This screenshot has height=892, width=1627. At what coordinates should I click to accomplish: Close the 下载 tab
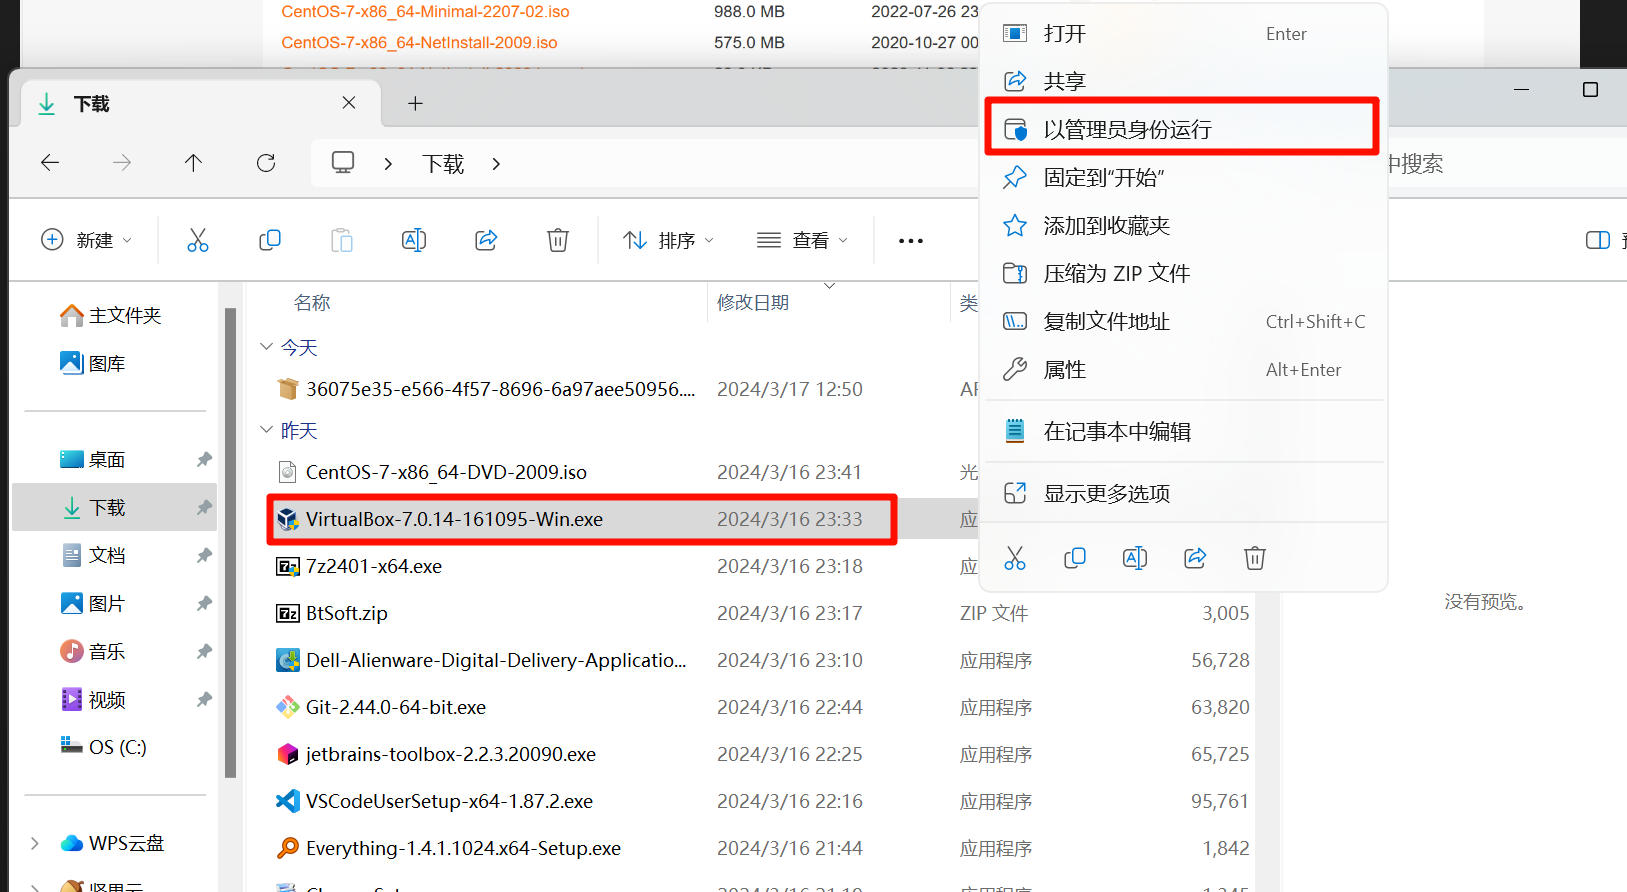(349, 102)
